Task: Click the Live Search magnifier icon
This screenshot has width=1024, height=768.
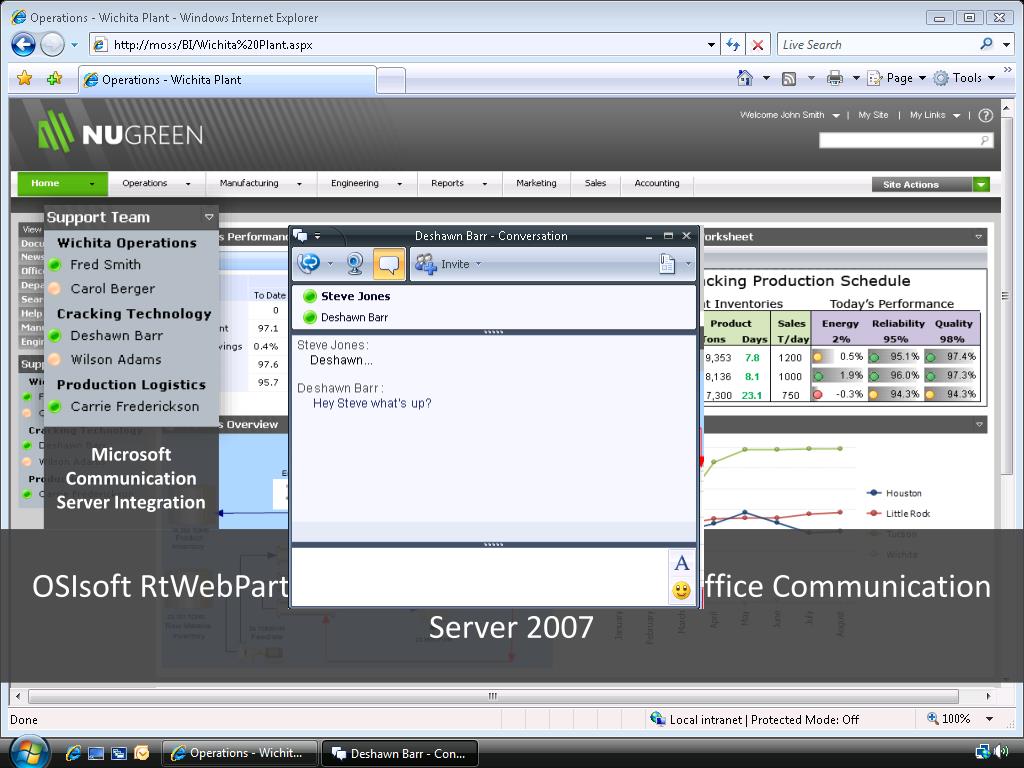Action: click(986, 44)
